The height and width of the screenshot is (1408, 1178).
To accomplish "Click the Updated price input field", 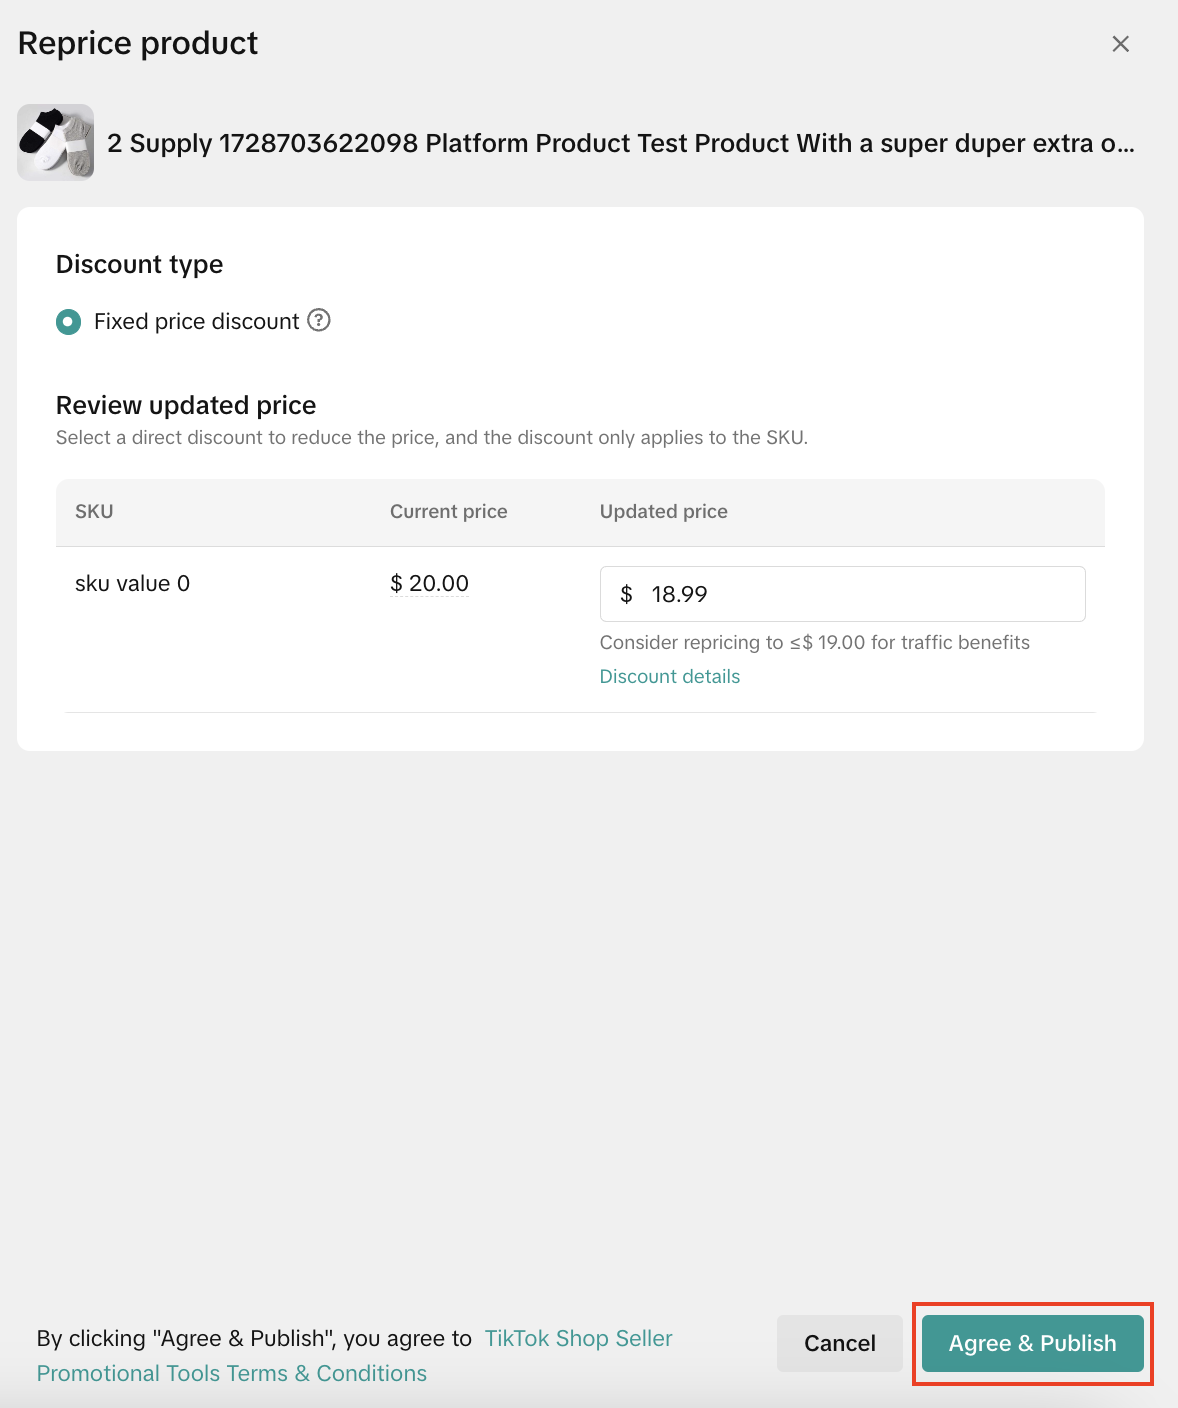I will point(860,594).
